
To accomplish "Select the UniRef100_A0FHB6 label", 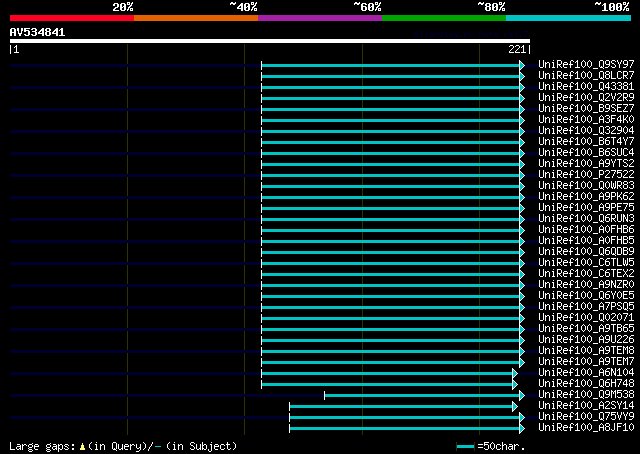I will [586, 230].
